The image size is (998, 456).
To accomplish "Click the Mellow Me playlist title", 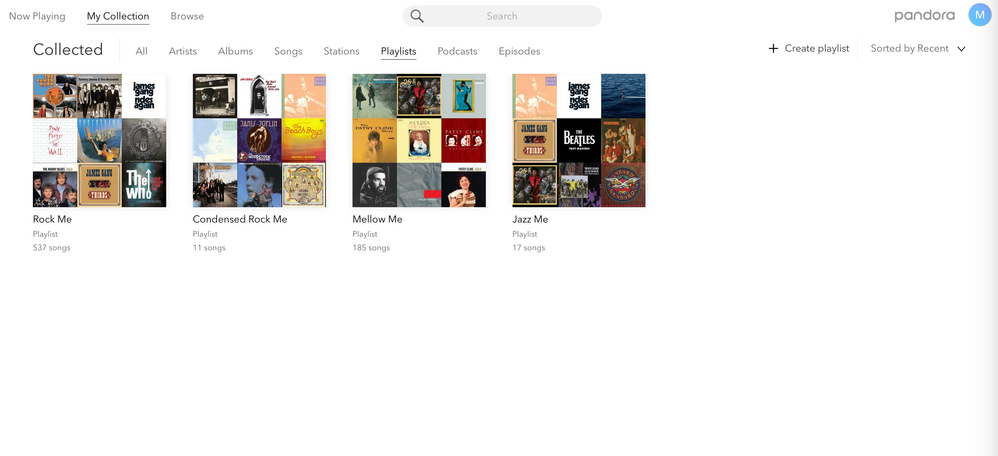I will pos(377,219).
